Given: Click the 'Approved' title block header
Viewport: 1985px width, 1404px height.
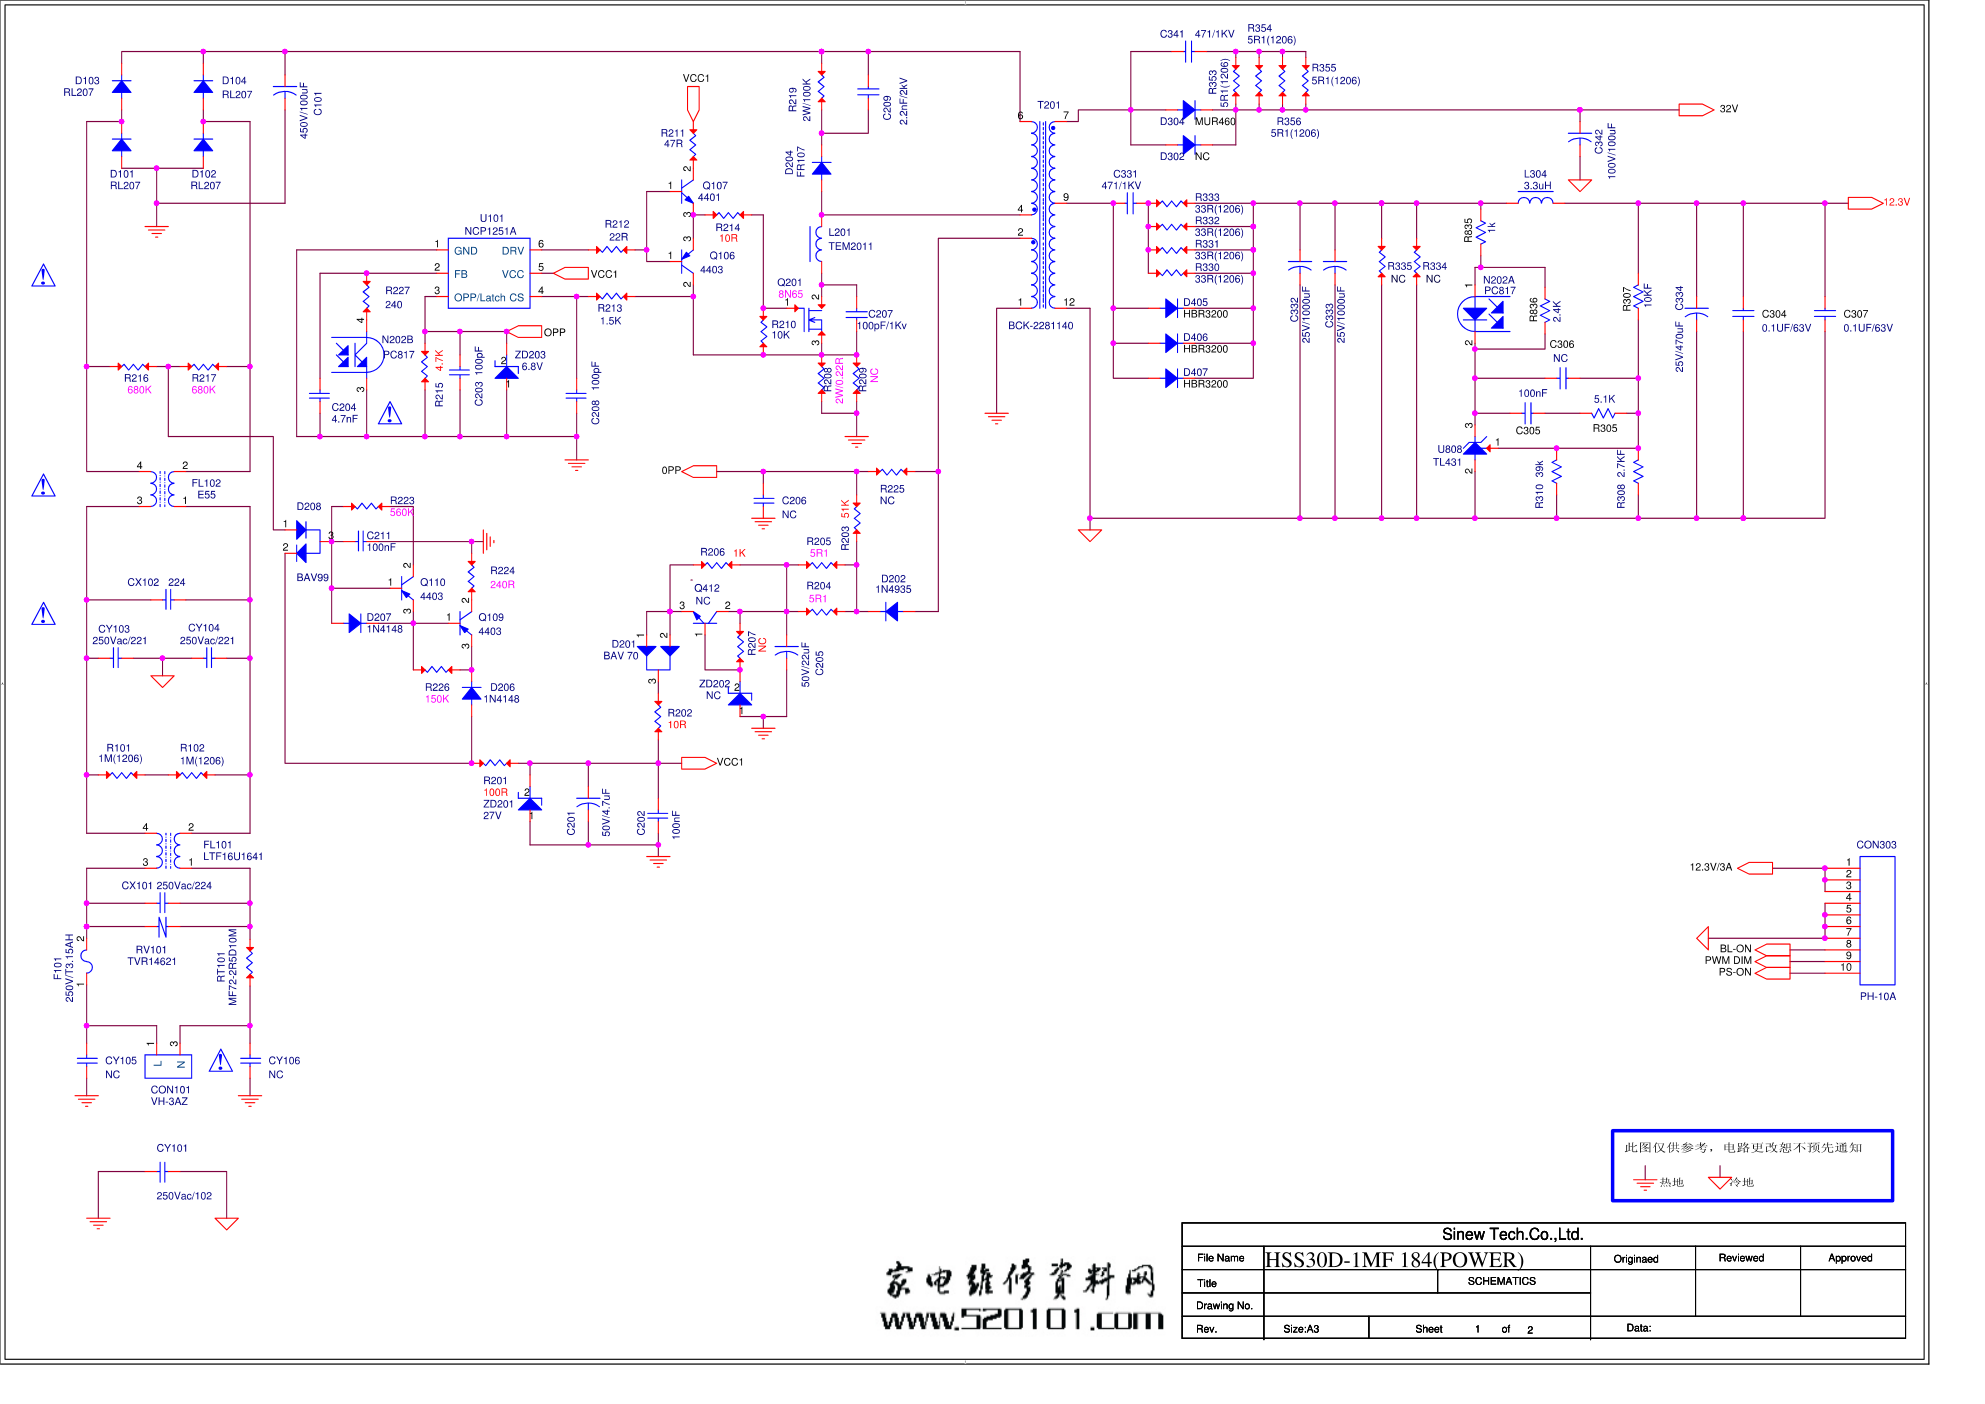Looking at the screenshot, I should (1850, 1258).
